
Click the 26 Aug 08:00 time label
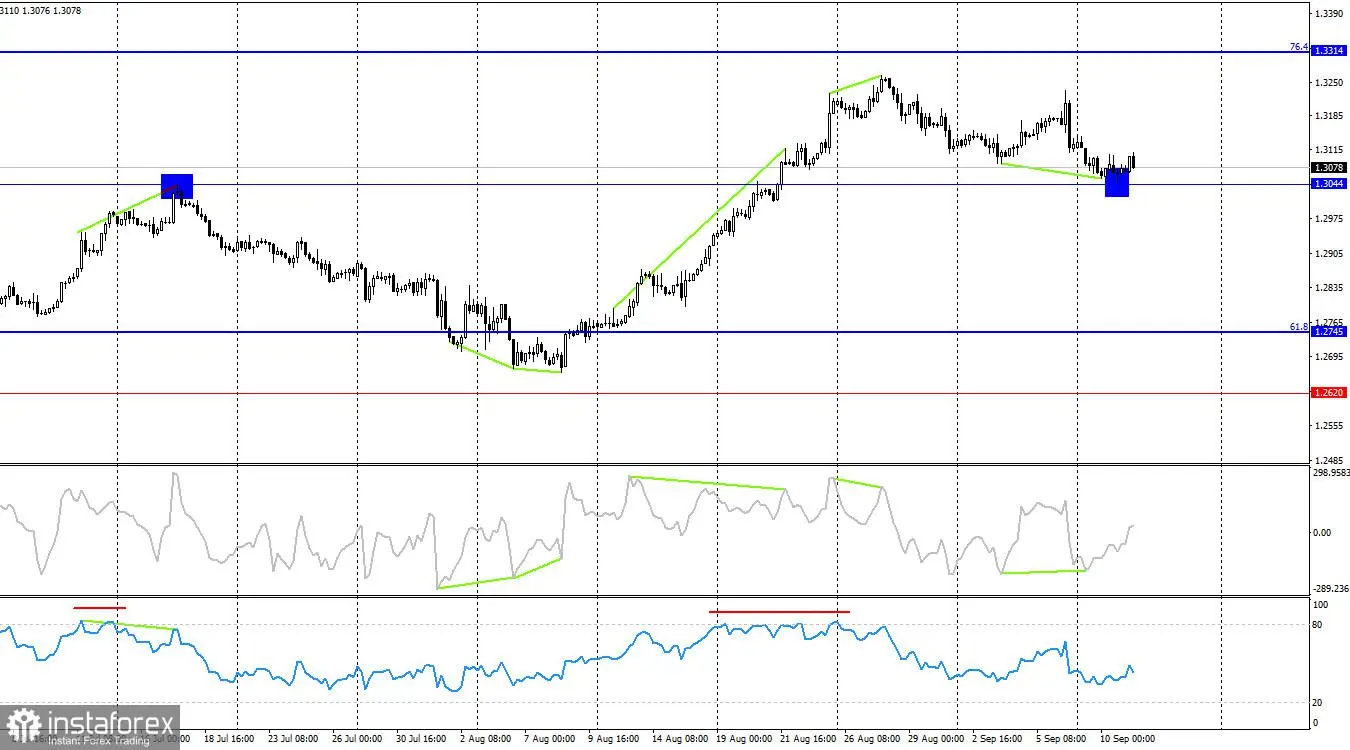[x=872, y=739]
